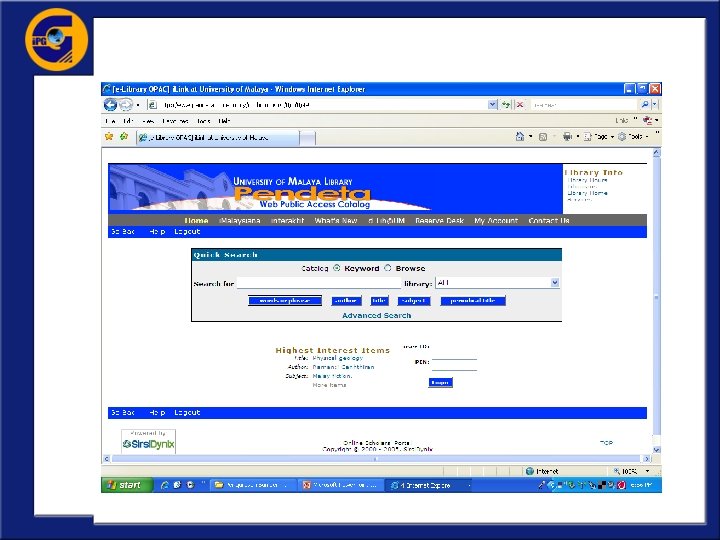The image size is (720, 540).
Task: Open the Favorites menu
Action: pyautogui.click(x=175, y=121)
